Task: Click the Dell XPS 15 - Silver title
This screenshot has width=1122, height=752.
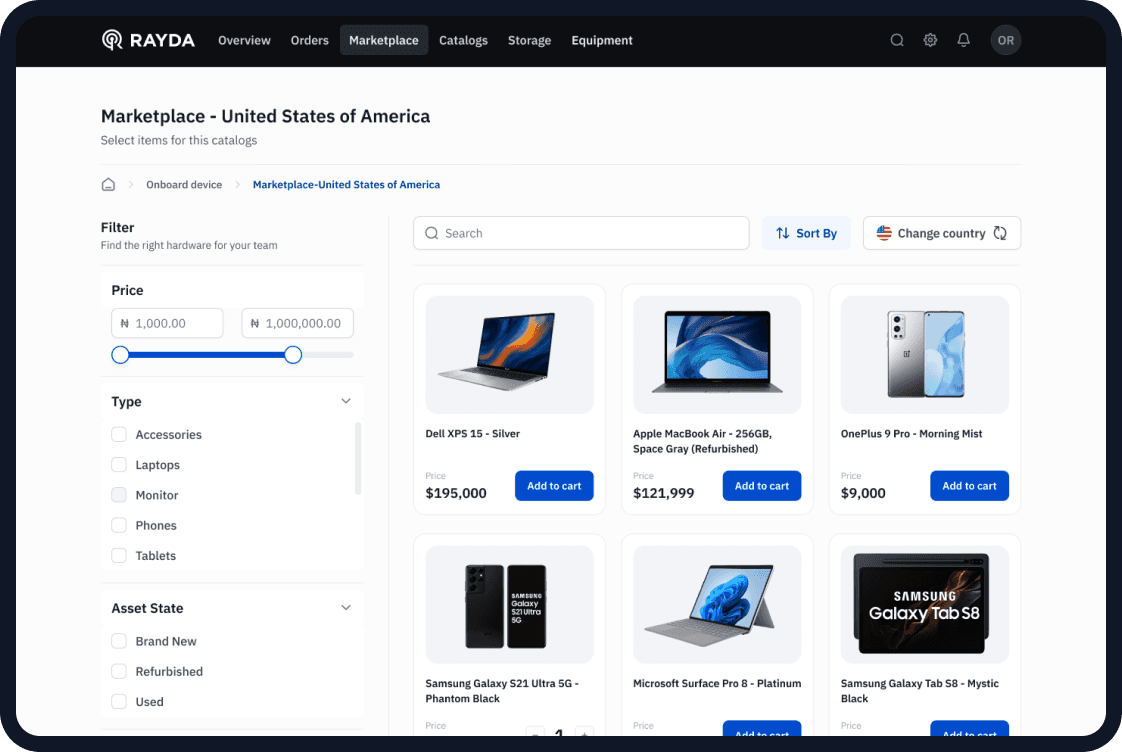Action: [472, 434]
